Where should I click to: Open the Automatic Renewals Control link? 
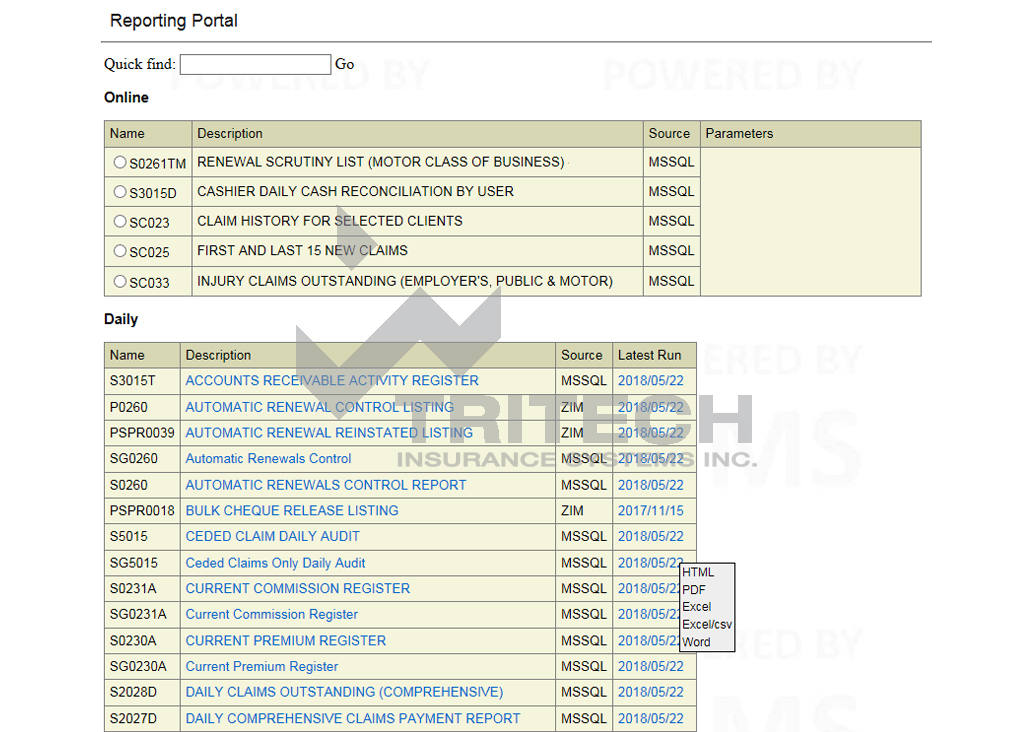[268, 459]
